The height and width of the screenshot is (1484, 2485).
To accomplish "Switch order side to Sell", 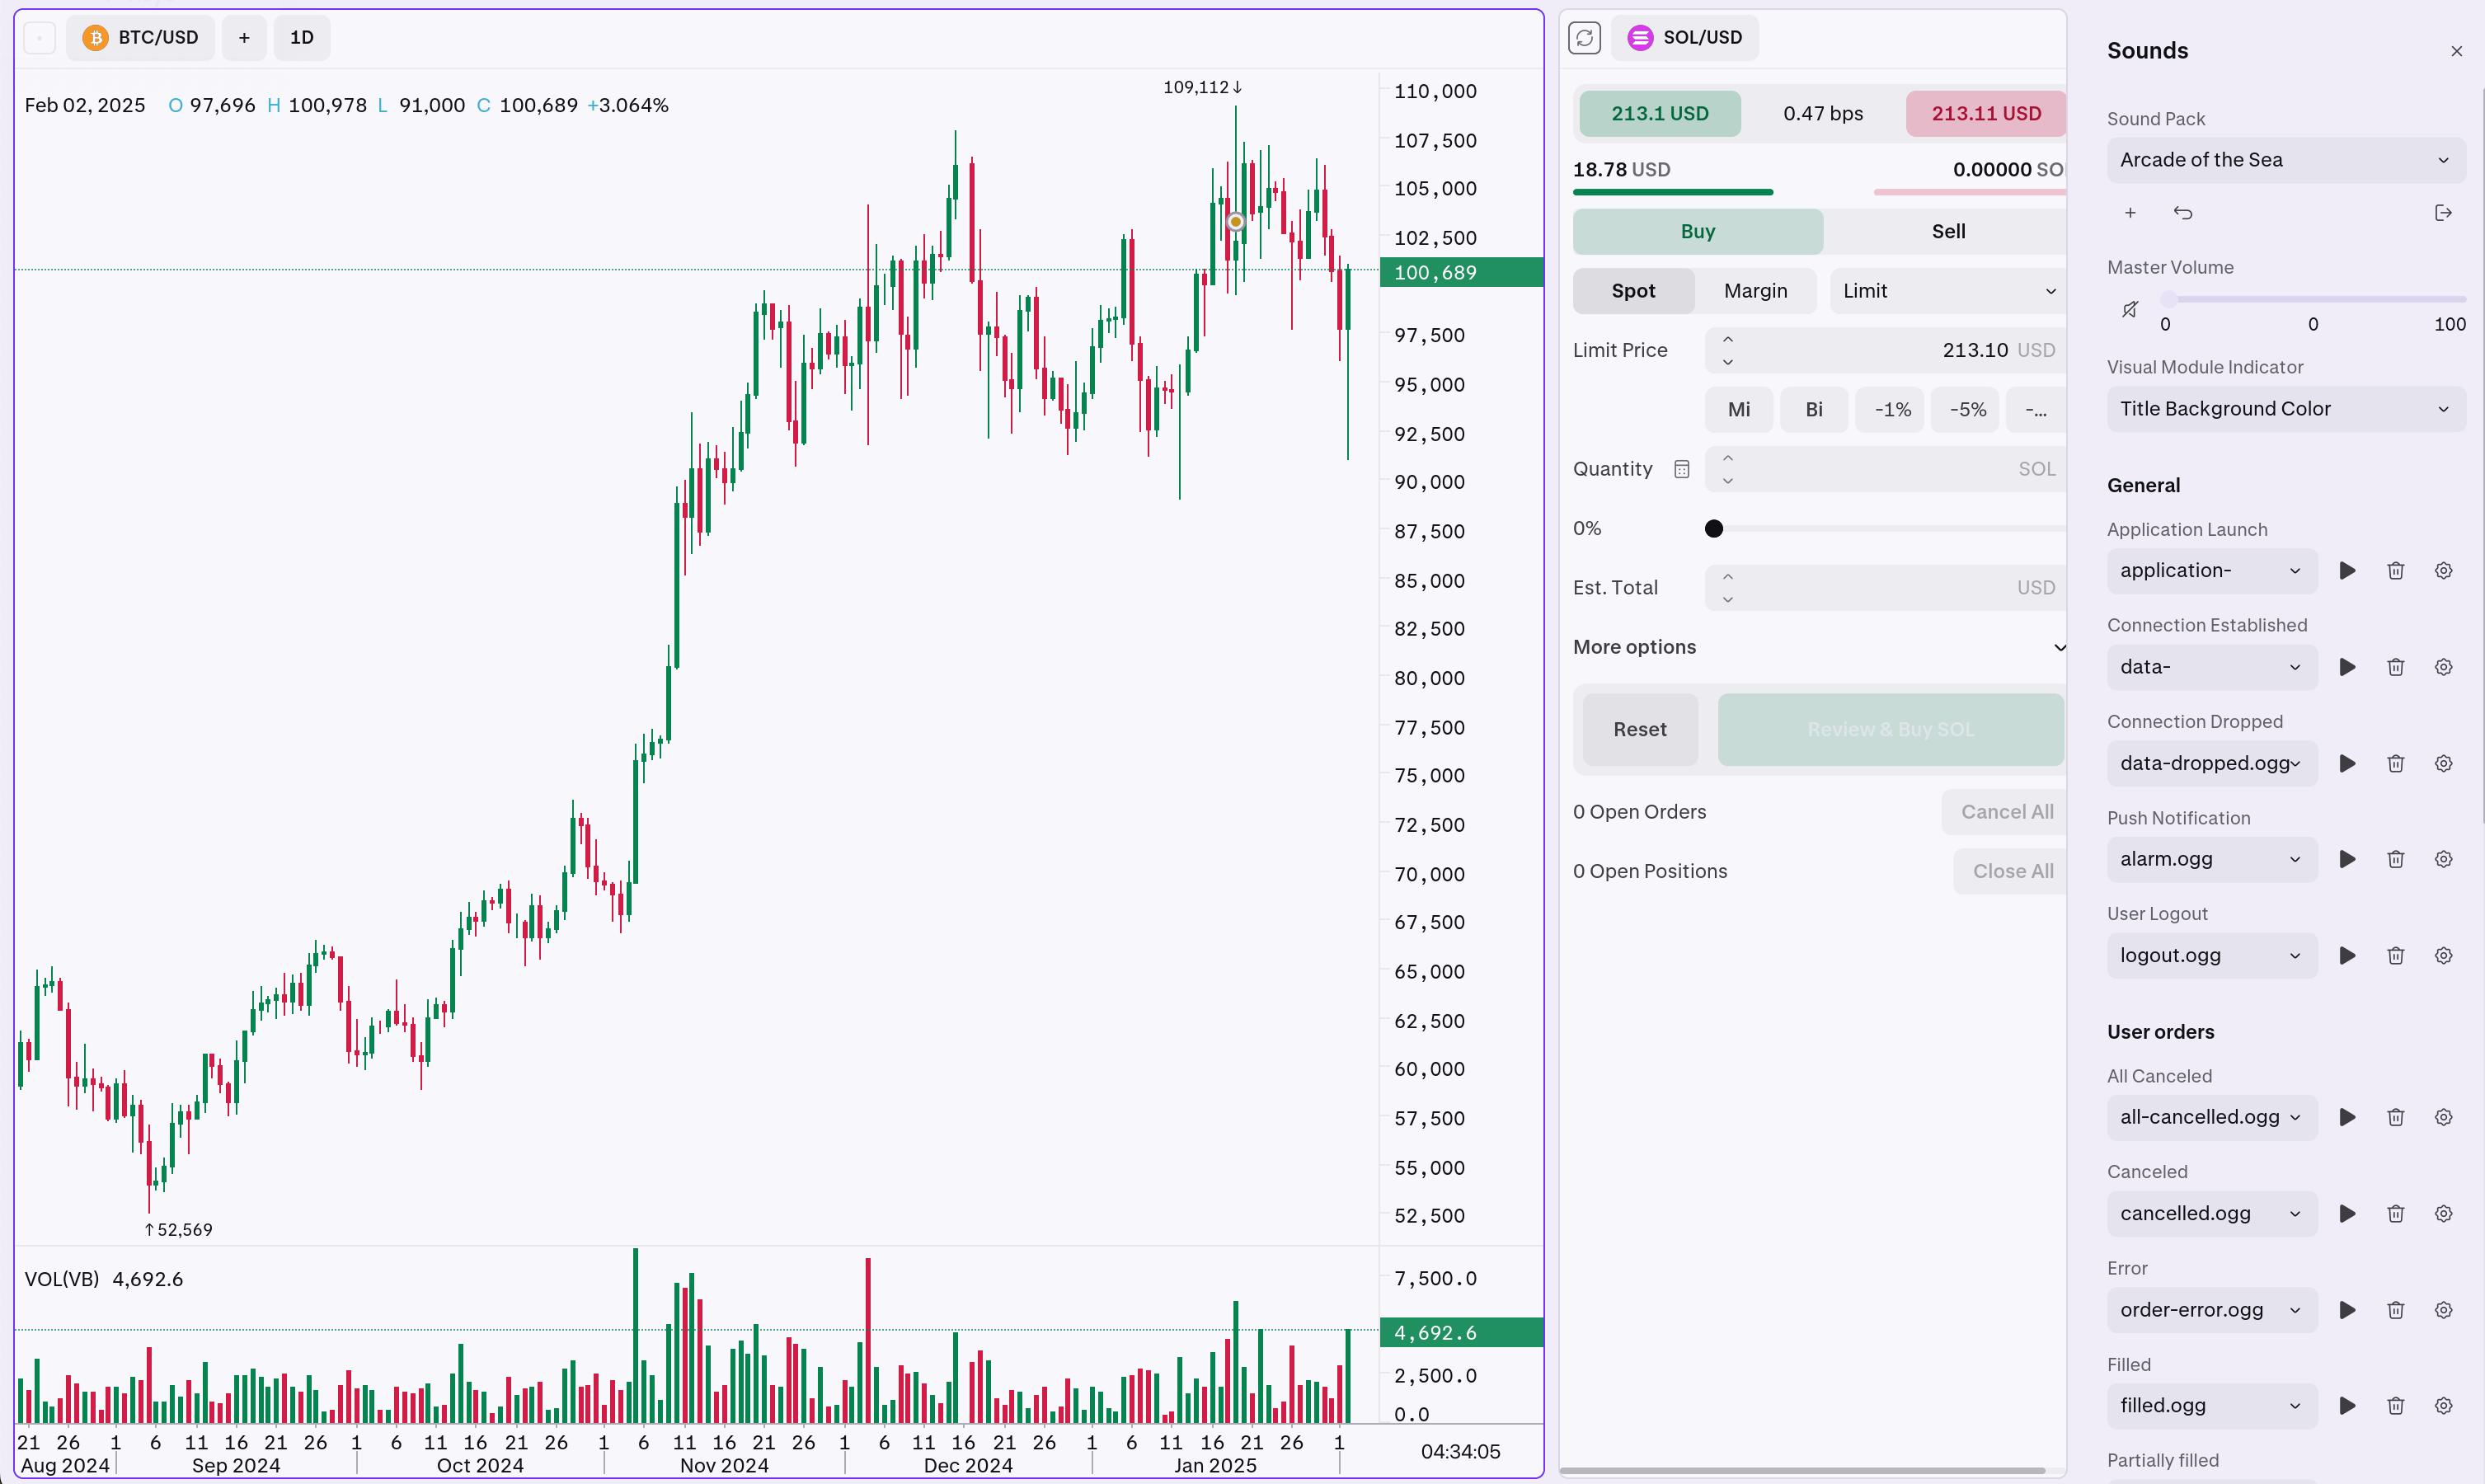I will pos(1948,231).
